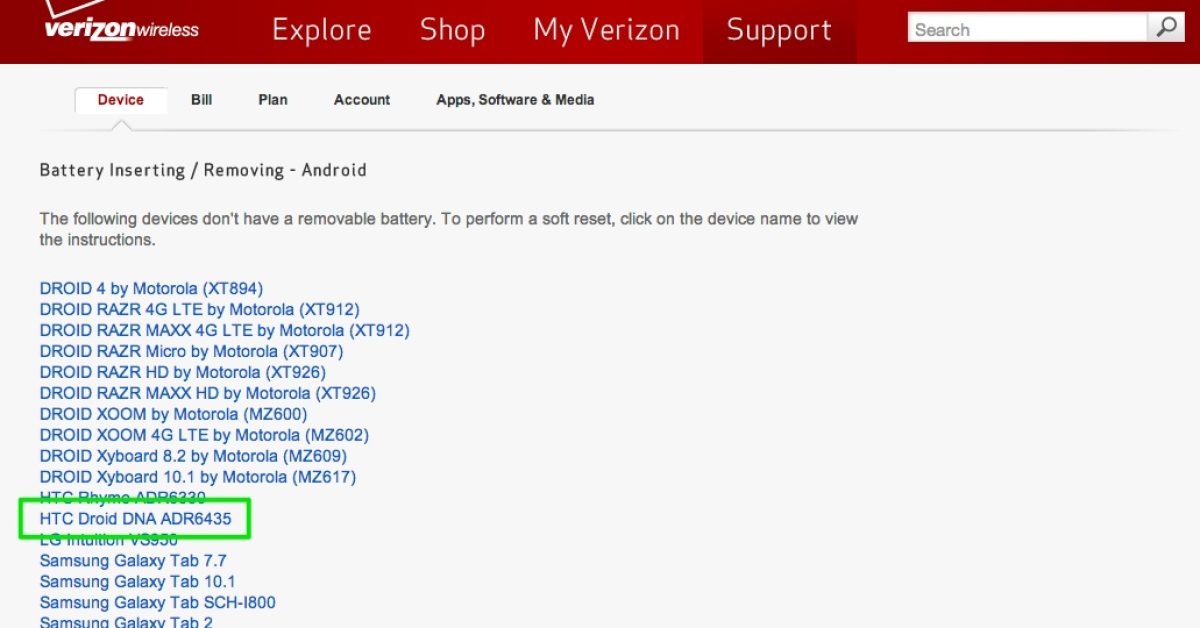Screen dimensions: 1200x628
Task: Open DROID Xyboard 10.1 (MZ617) link
Action: tap(198, 477)
